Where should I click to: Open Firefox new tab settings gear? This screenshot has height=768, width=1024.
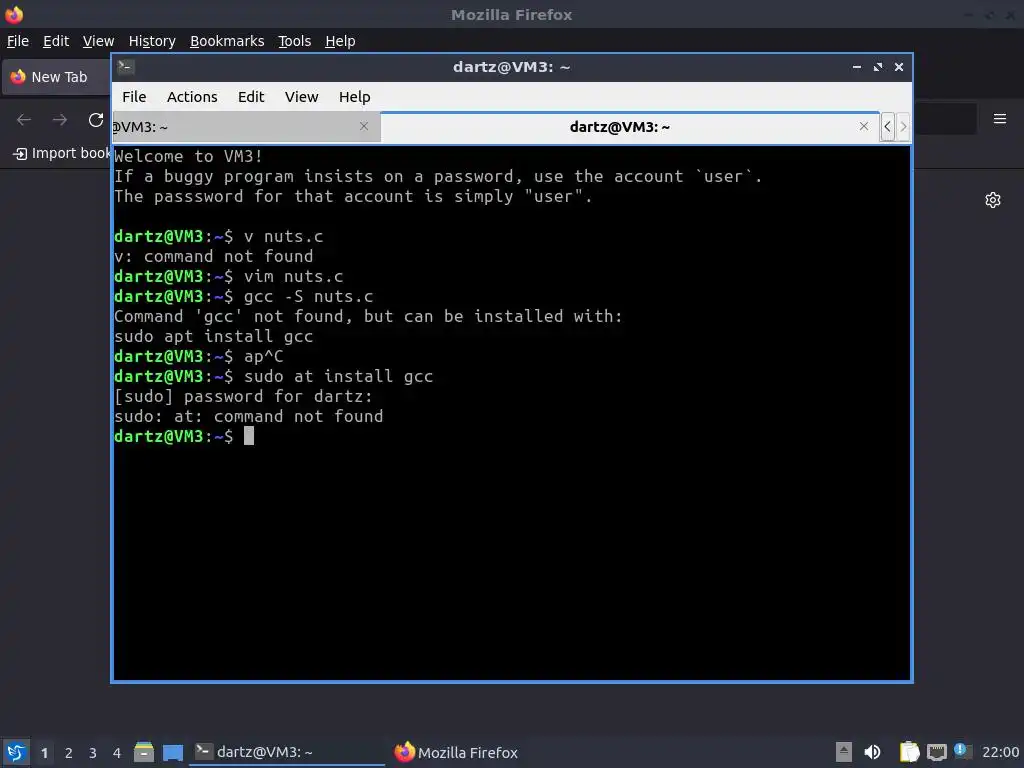pos(993,200)
